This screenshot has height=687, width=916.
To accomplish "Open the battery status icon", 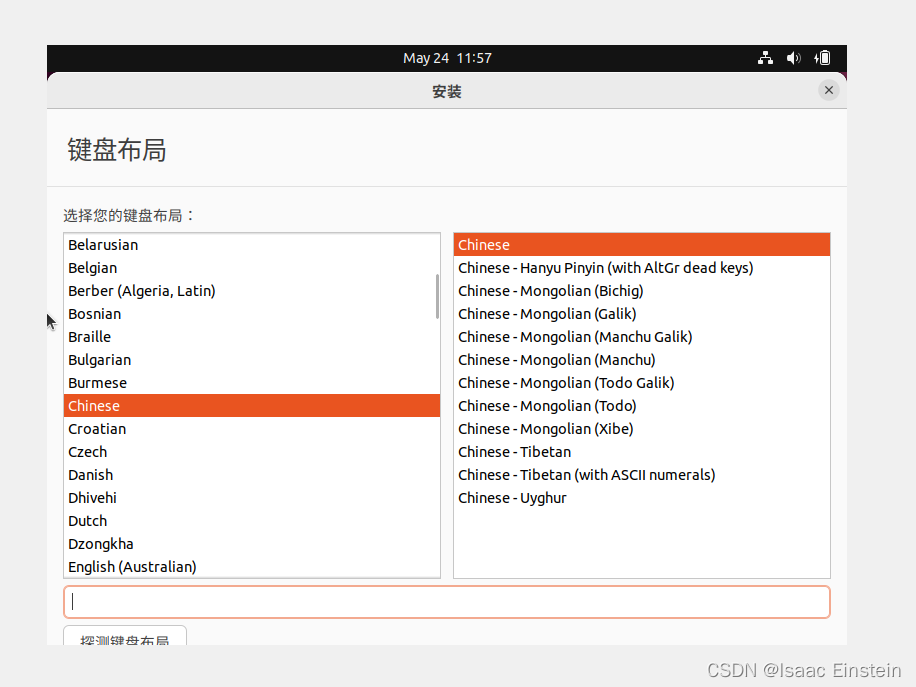I will [x=823, y=58].
